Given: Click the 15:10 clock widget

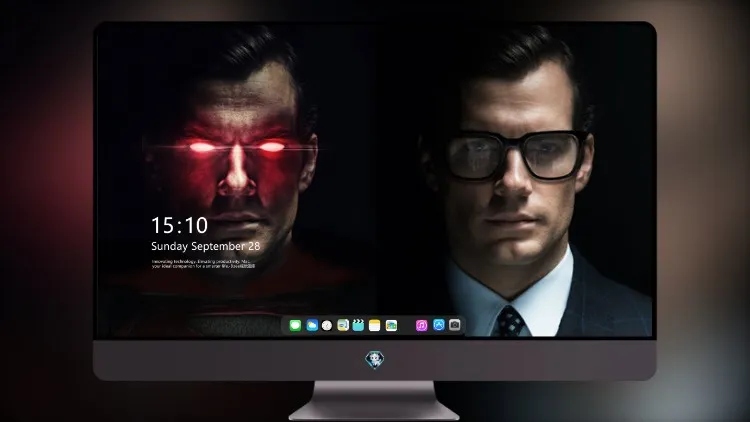Looking at the screenshot, I should click(179, 225).
